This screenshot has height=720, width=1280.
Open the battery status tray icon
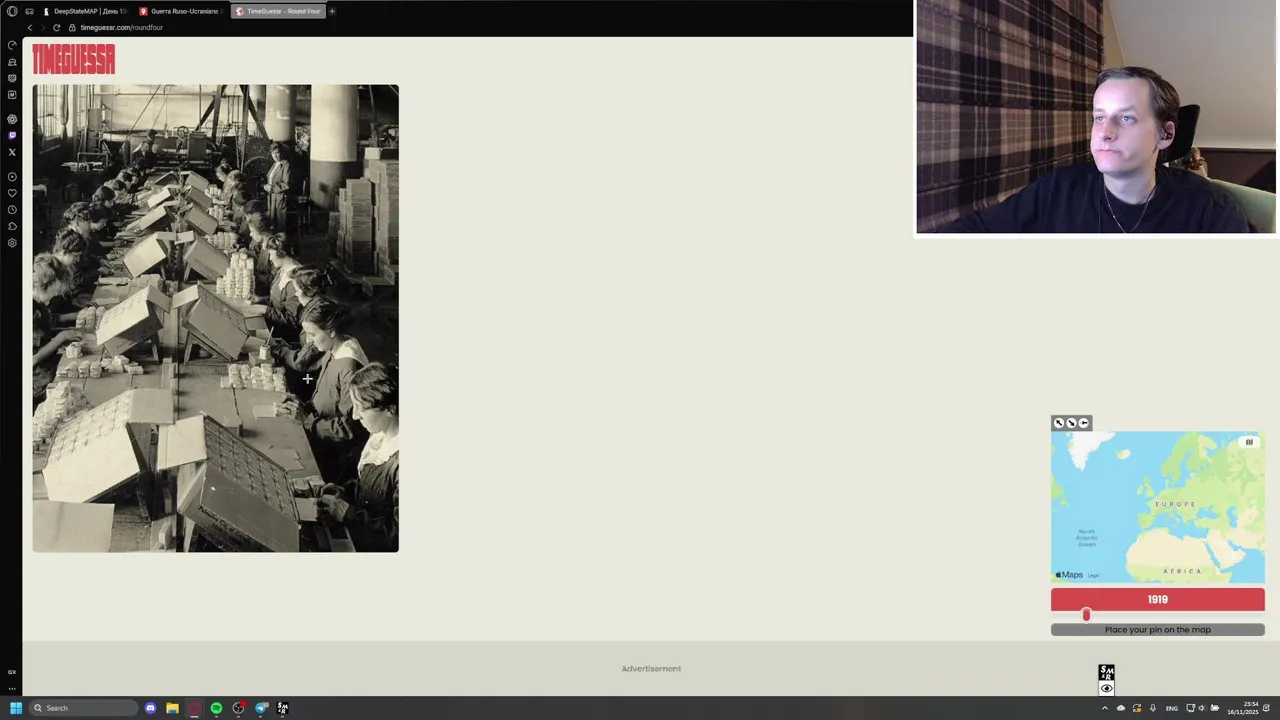pos(1214,708)
